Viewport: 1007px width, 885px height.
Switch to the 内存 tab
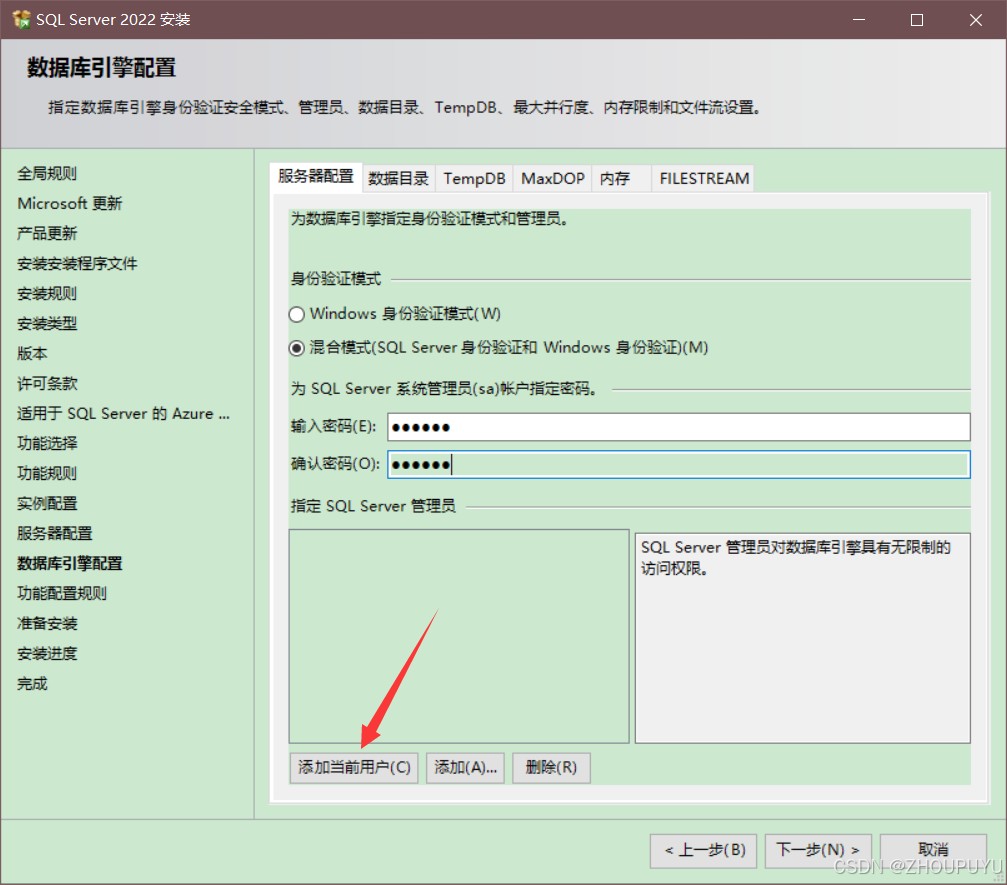coord(616,179)
